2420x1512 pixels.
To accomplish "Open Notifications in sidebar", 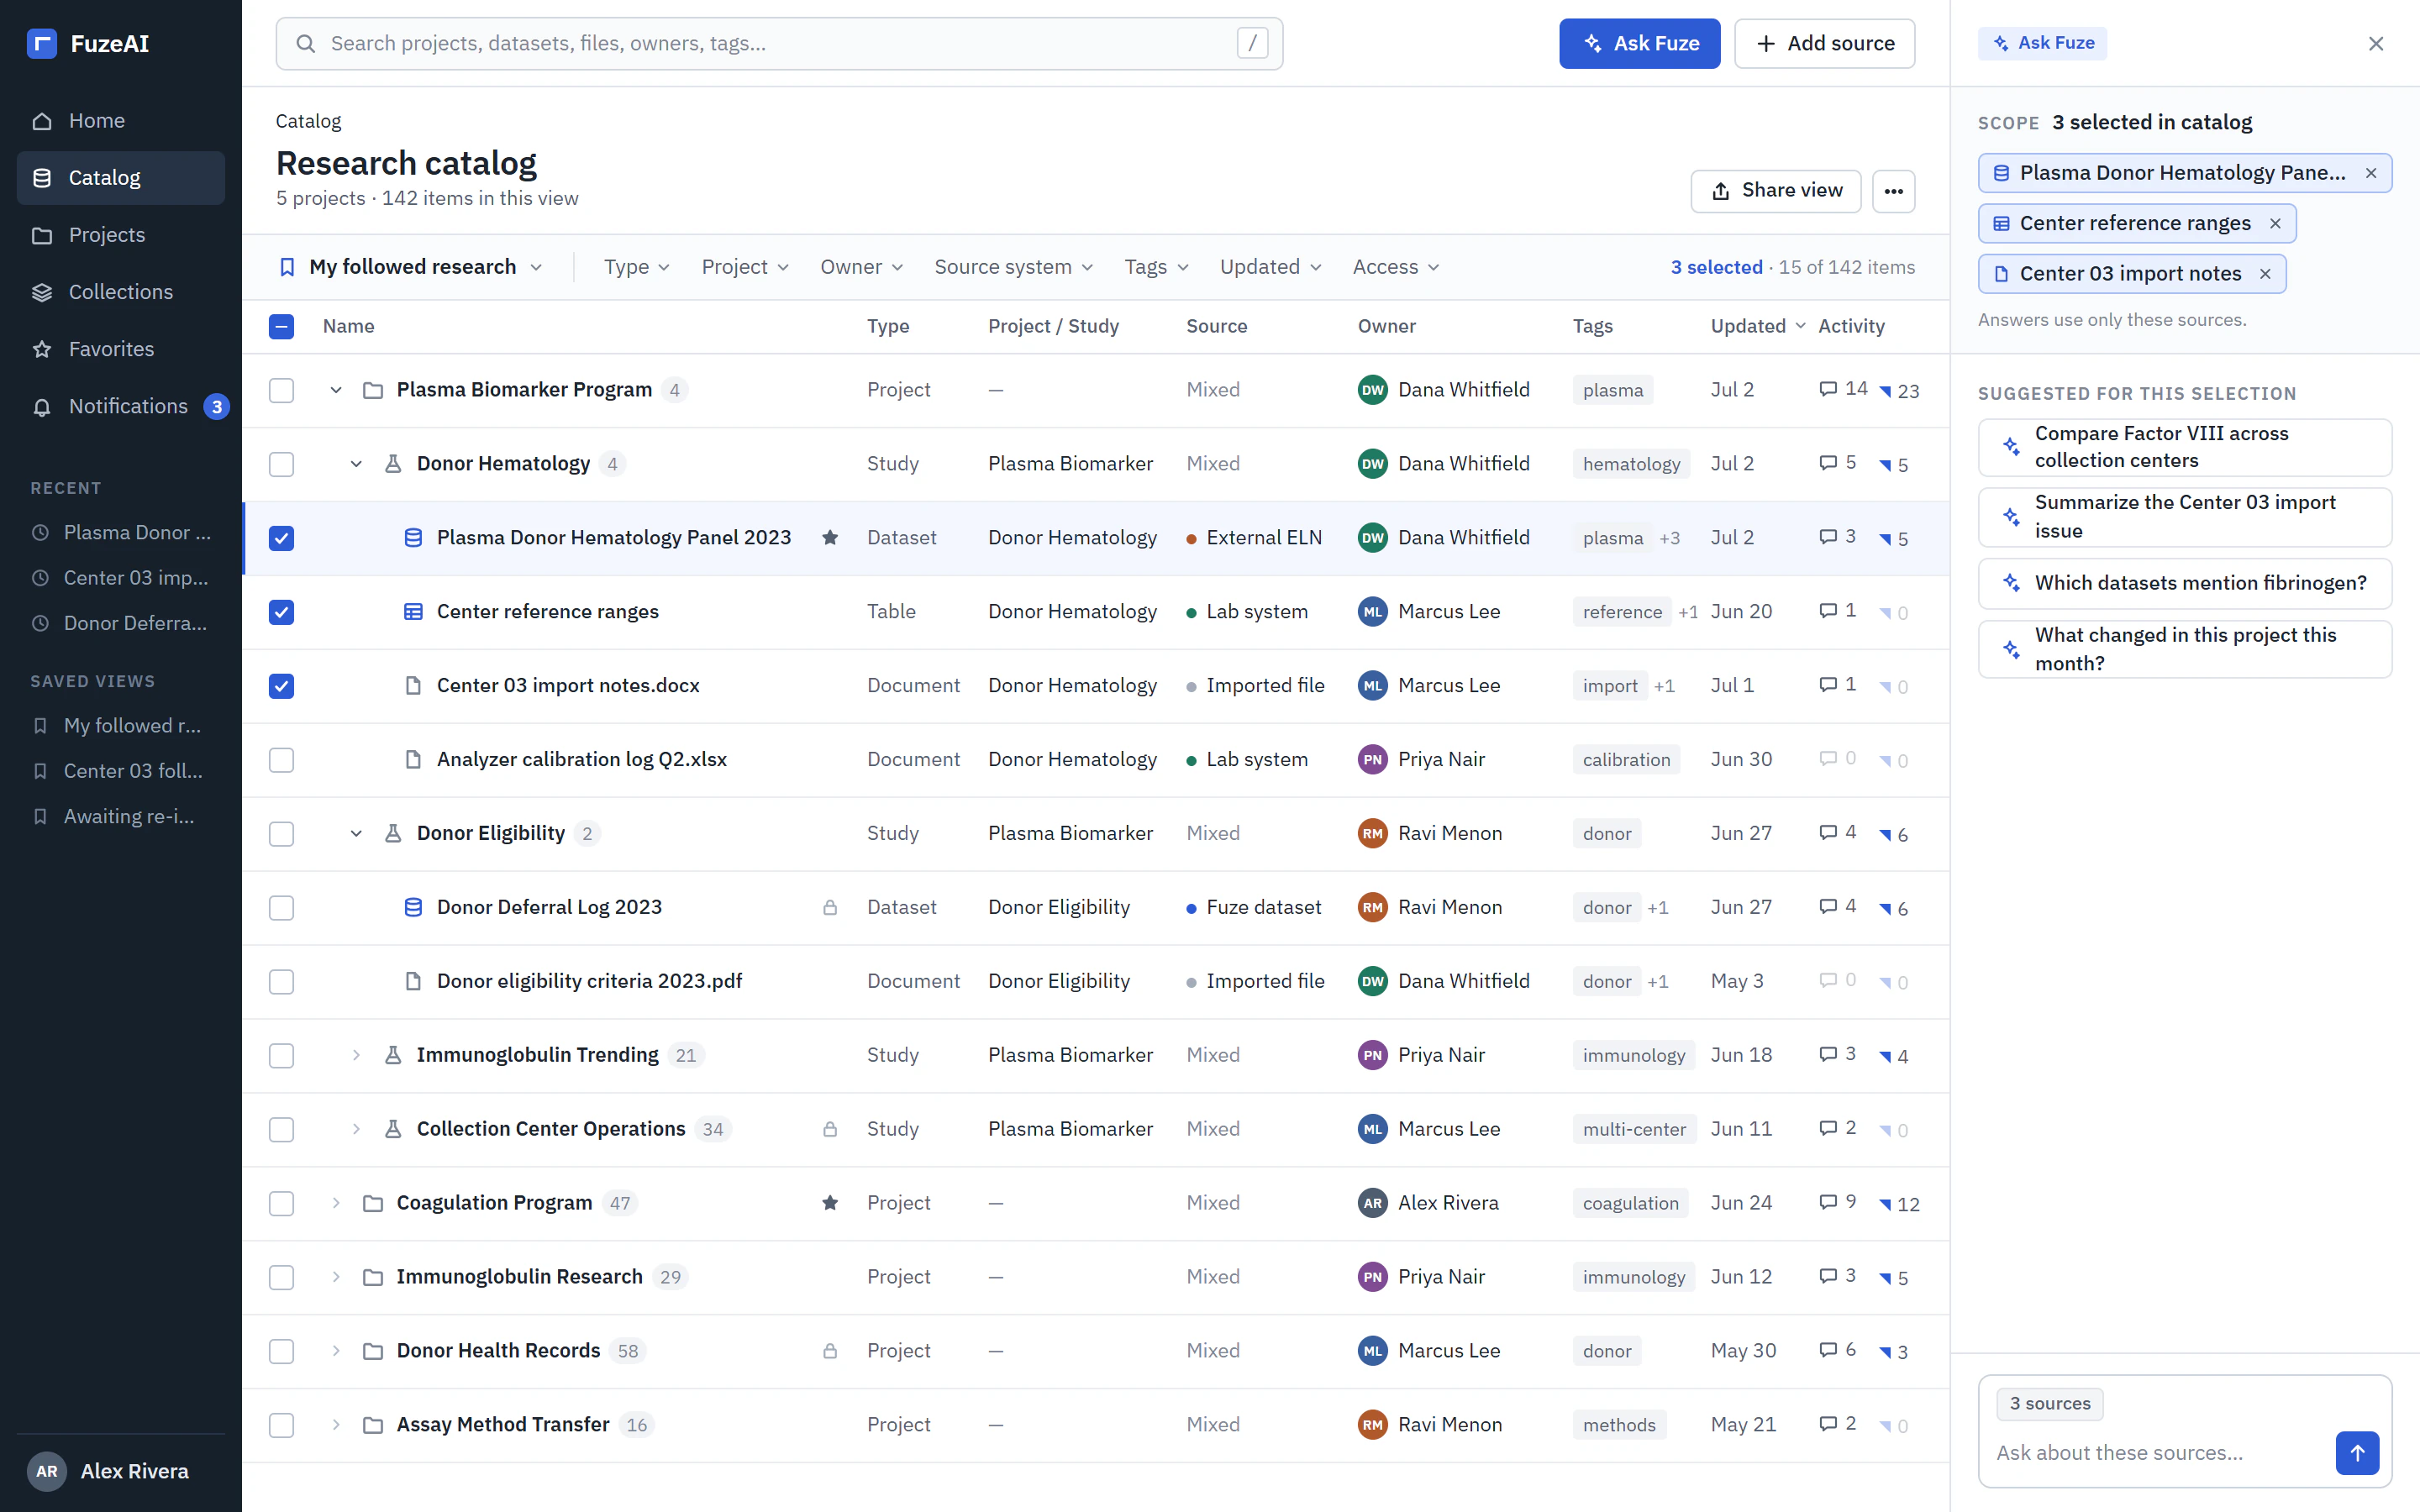I will pos(121,406).
